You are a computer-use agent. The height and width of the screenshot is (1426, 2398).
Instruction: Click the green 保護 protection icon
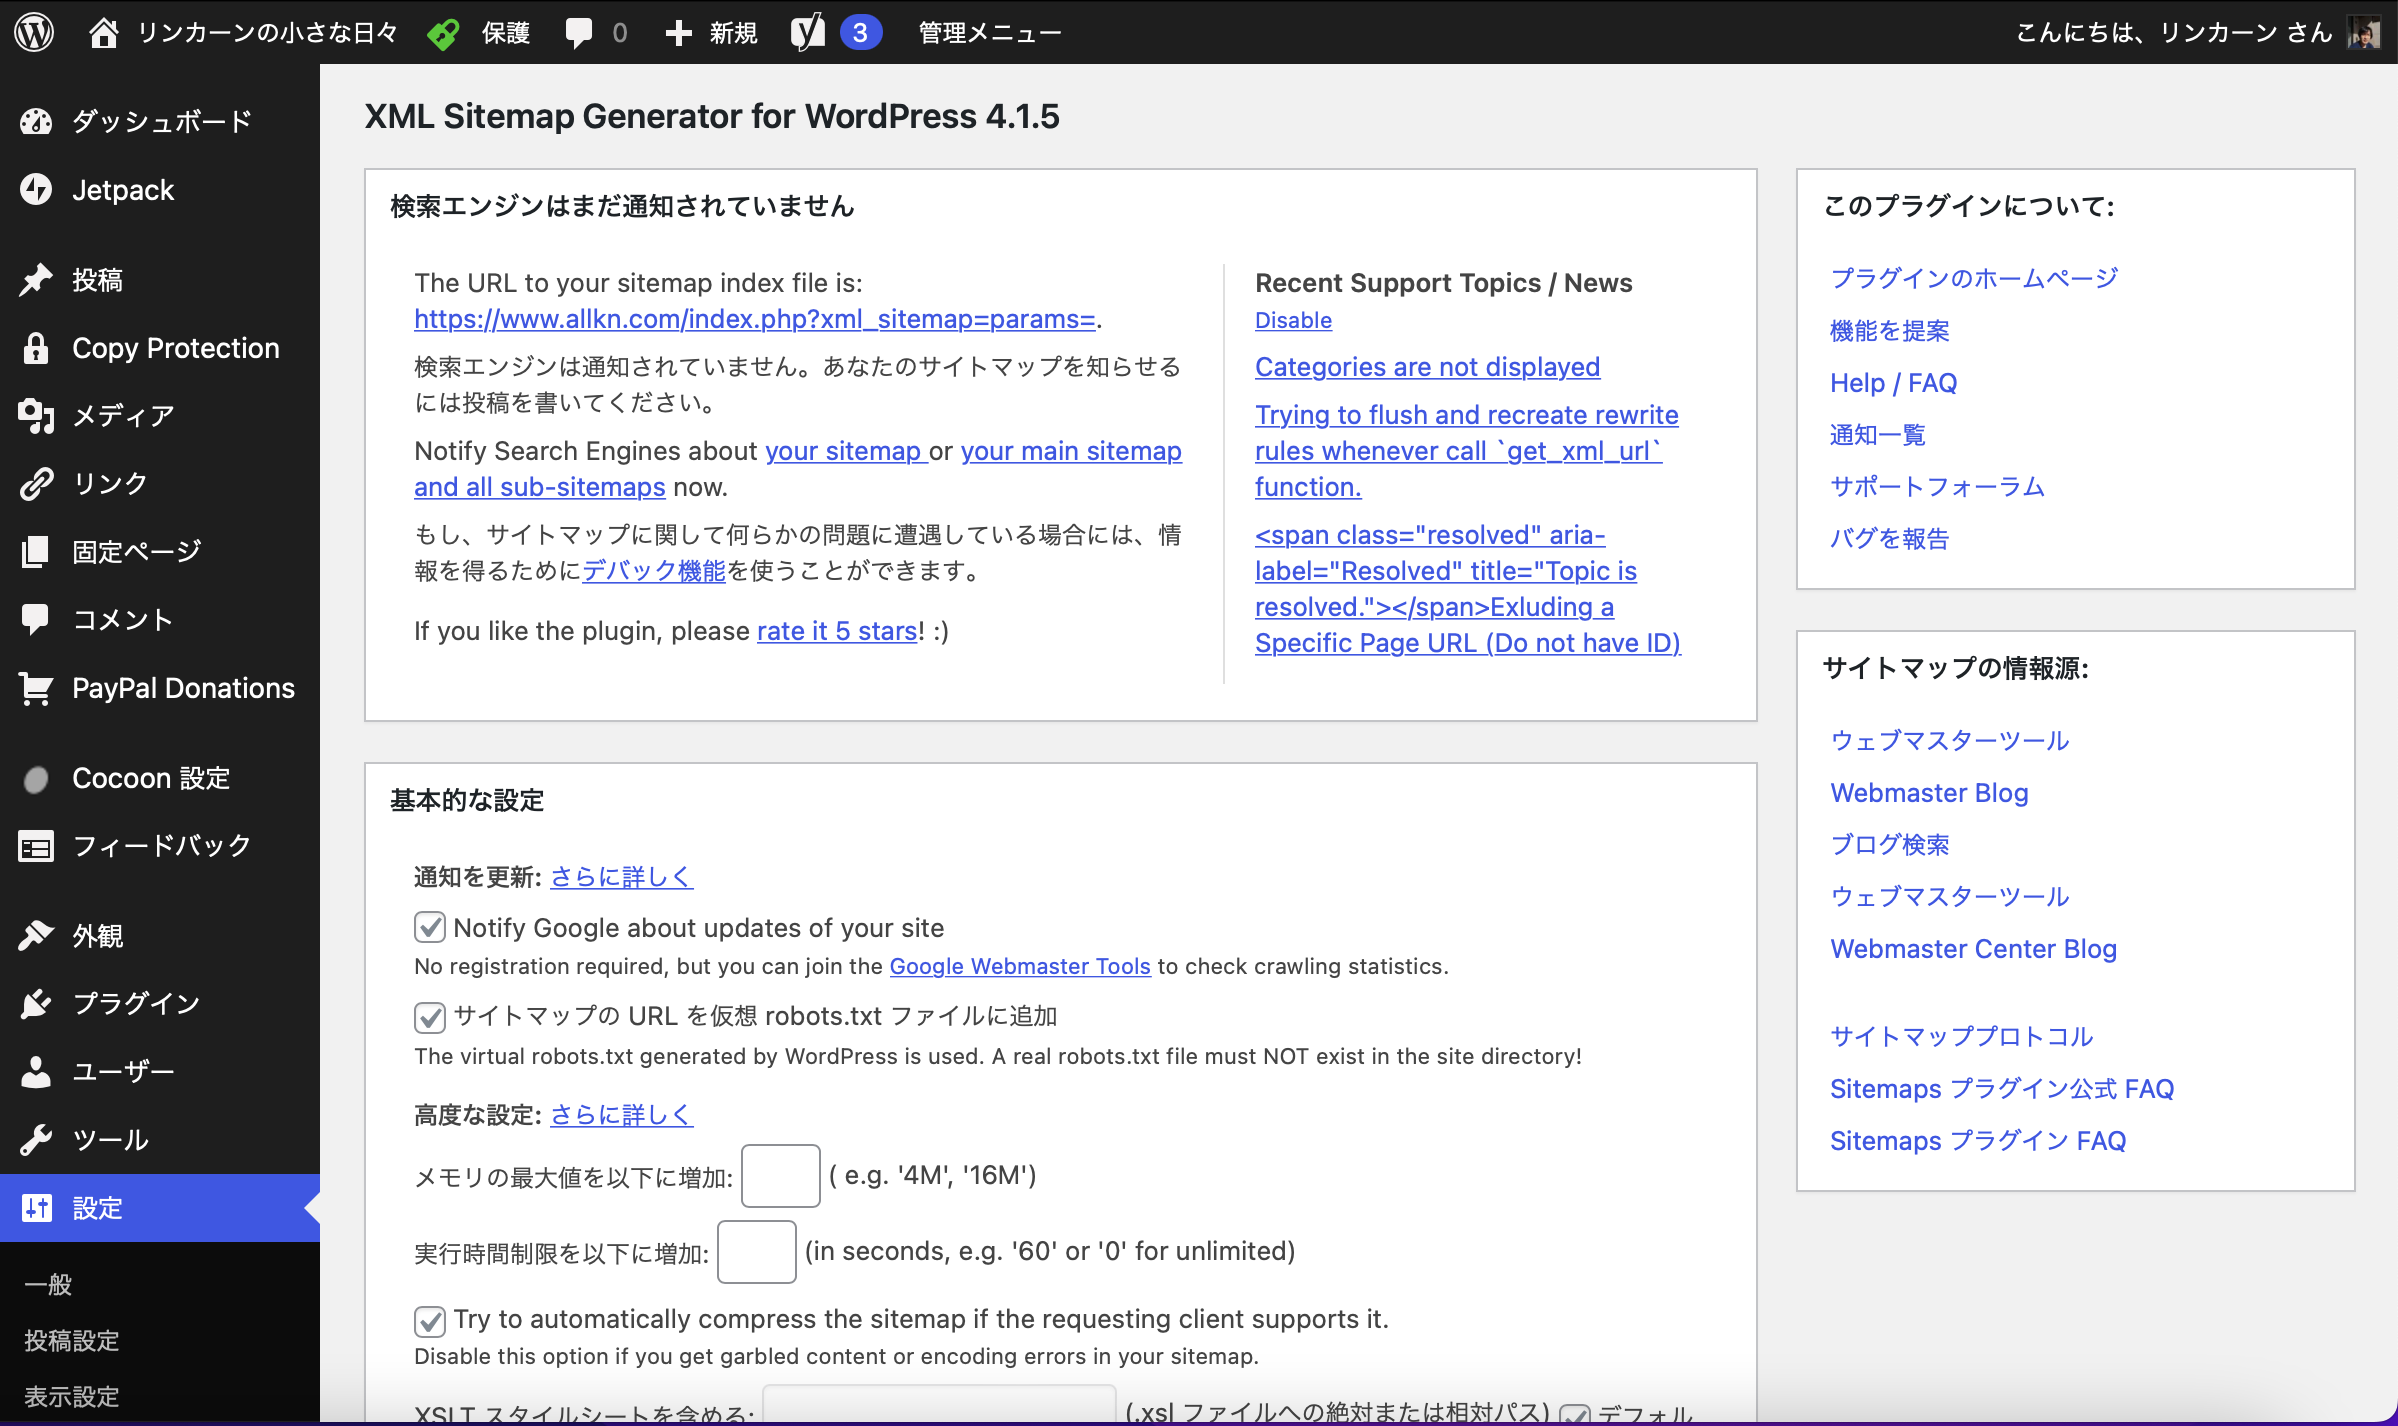pyautogui.click(x=443, y=33)
